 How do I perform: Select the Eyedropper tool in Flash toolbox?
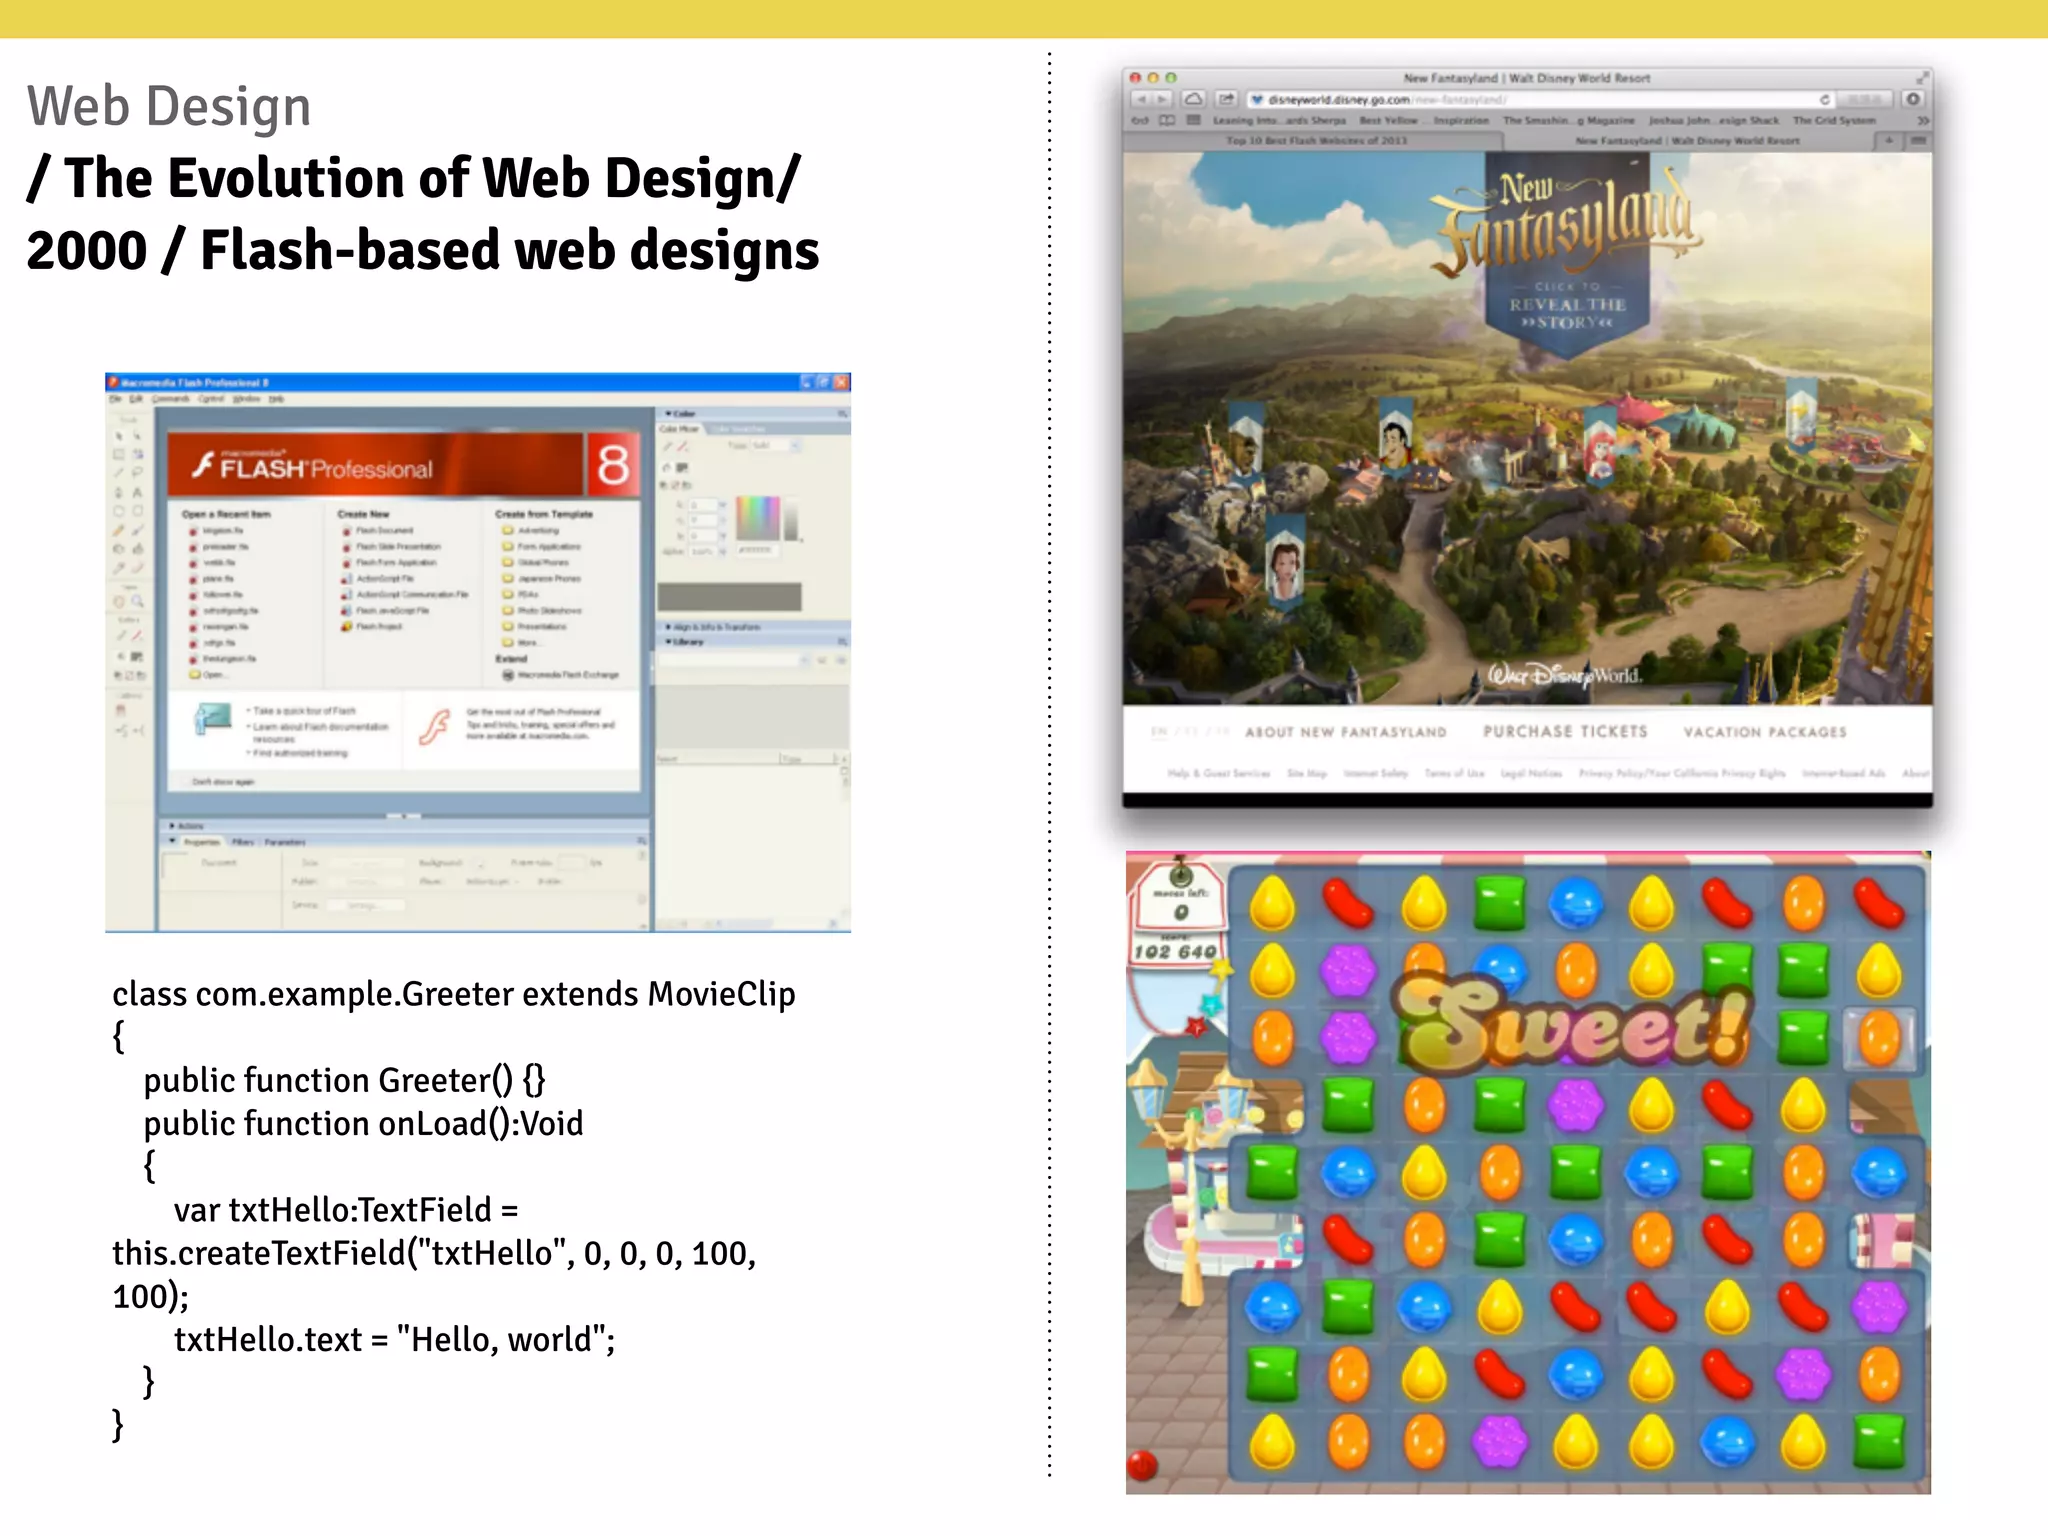pyautogui.click(x=119, y=568)
